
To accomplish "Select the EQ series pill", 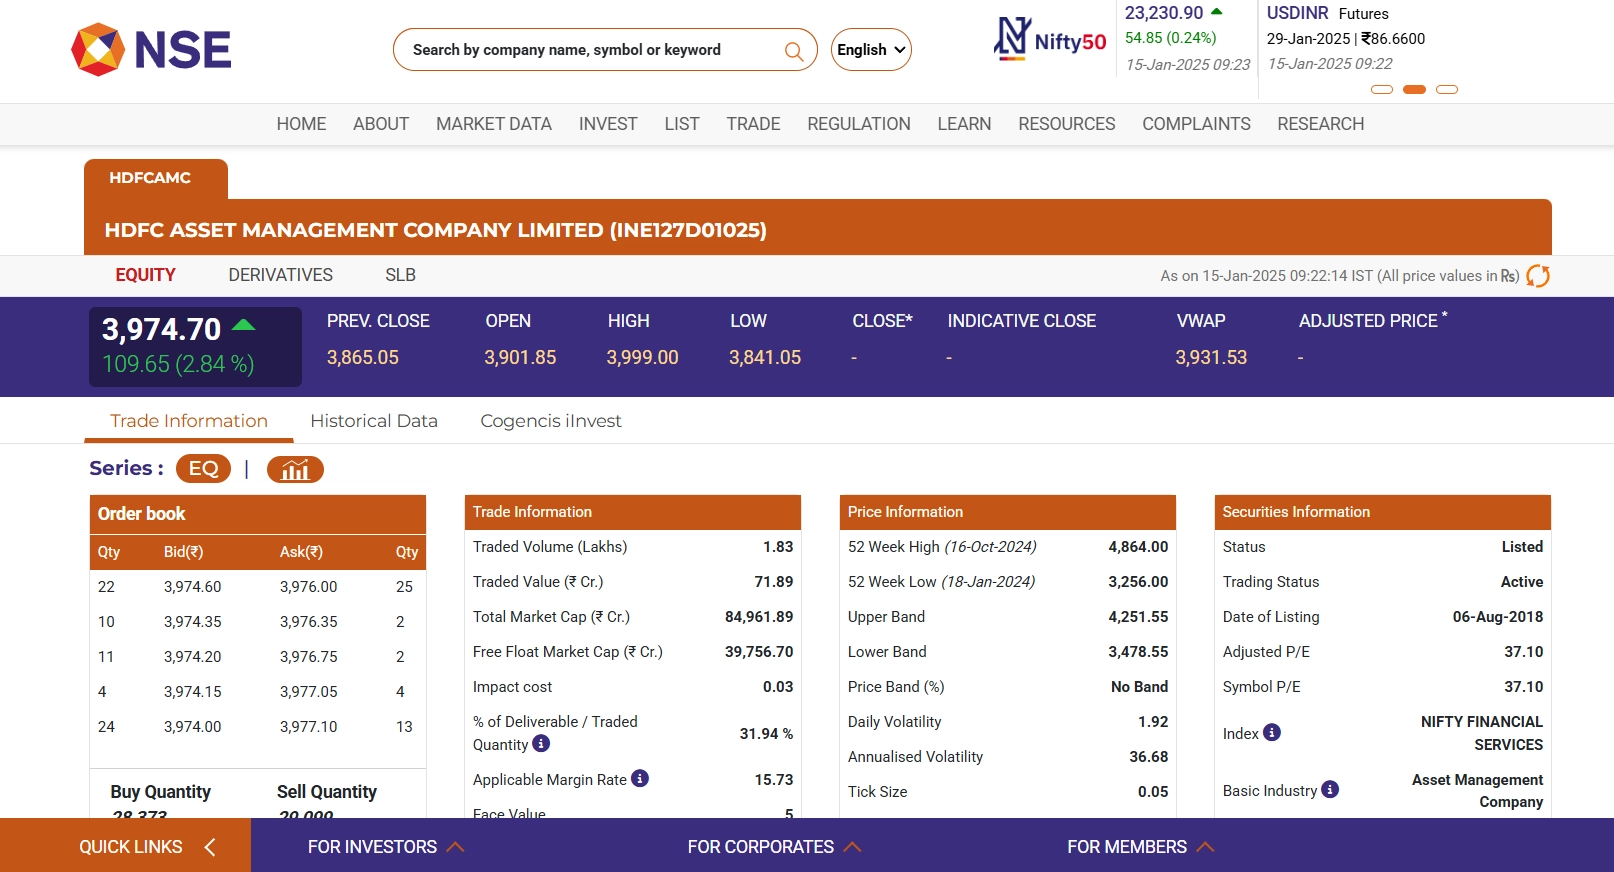I will click(203, 469).
